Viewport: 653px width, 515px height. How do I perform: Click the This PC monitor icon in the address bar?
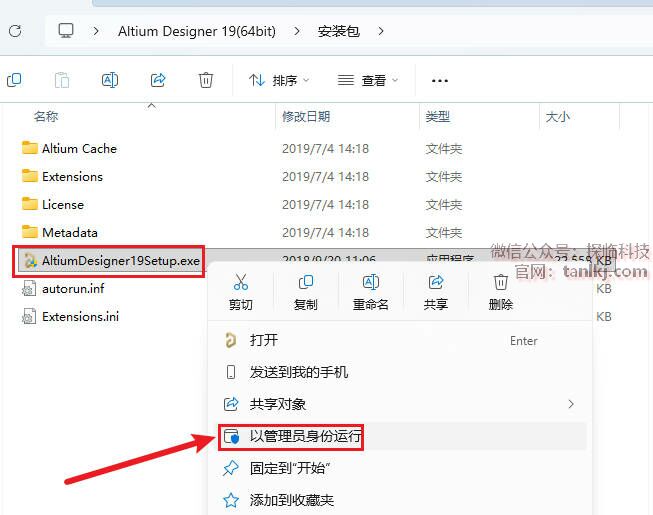coord(66,30)
